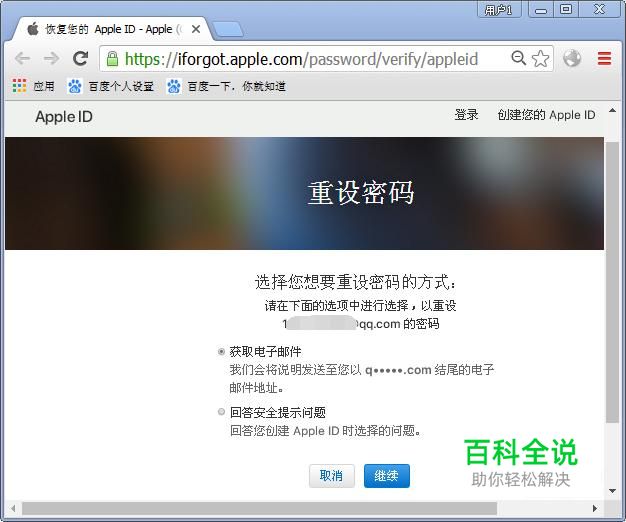Bookmark this page with the star icon

click(x=541, y=59)
